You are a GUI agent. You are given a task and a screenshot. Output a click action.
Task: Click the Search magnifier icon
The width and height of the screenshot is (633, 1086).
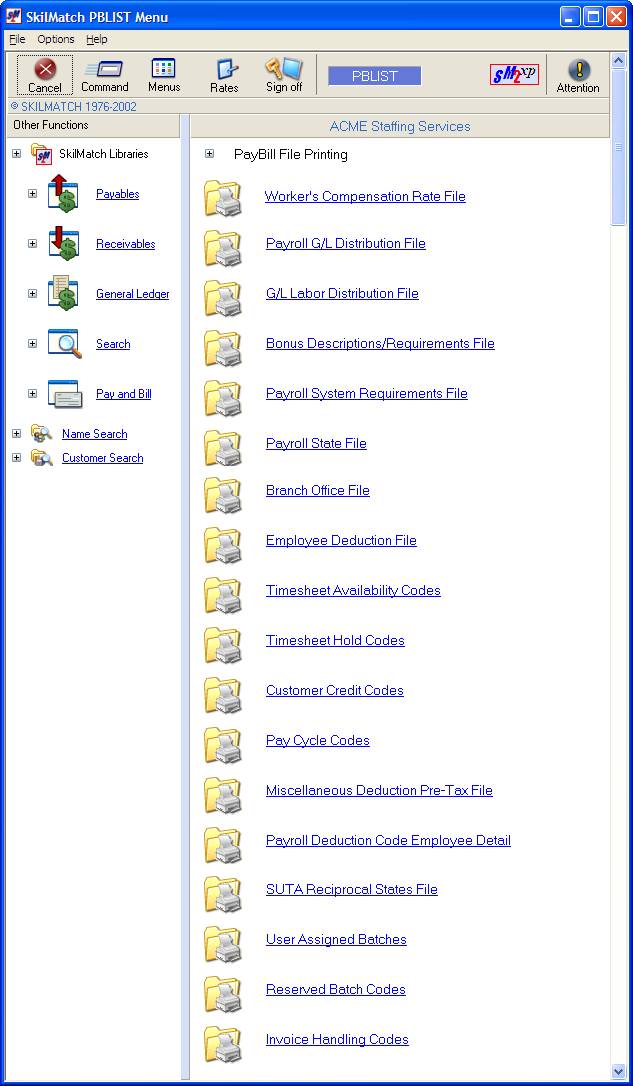(64, 344)
